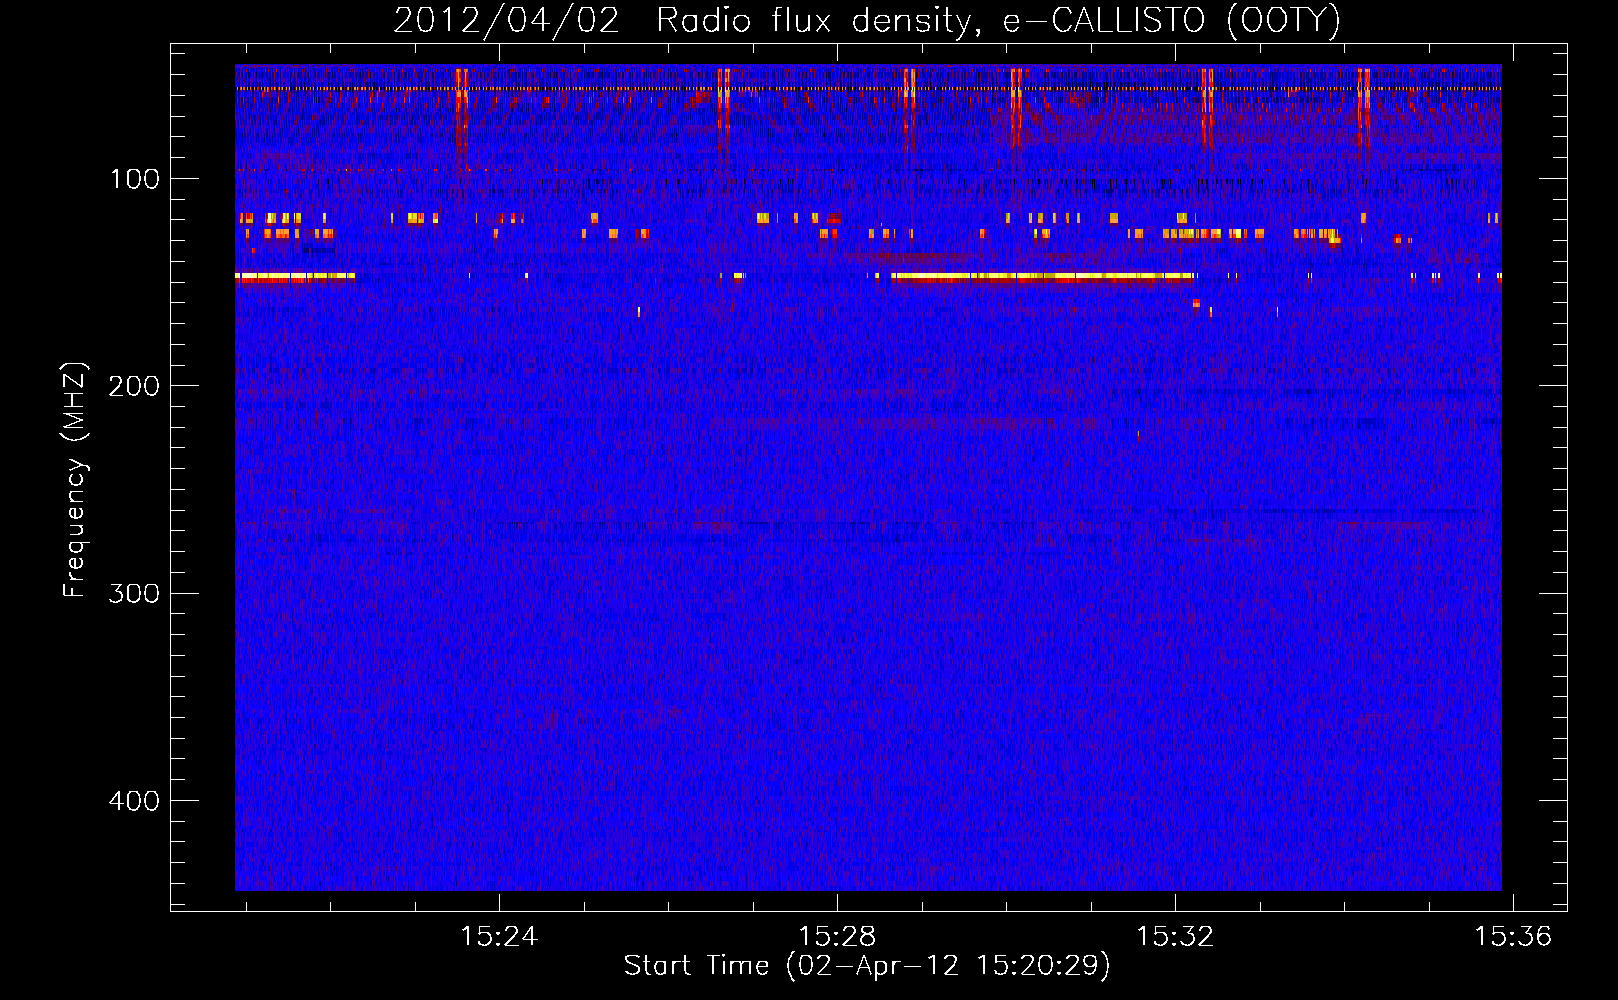1618x1000 pixels.
Task: Click the 15:28 time tick label
Action: [837, 936]
